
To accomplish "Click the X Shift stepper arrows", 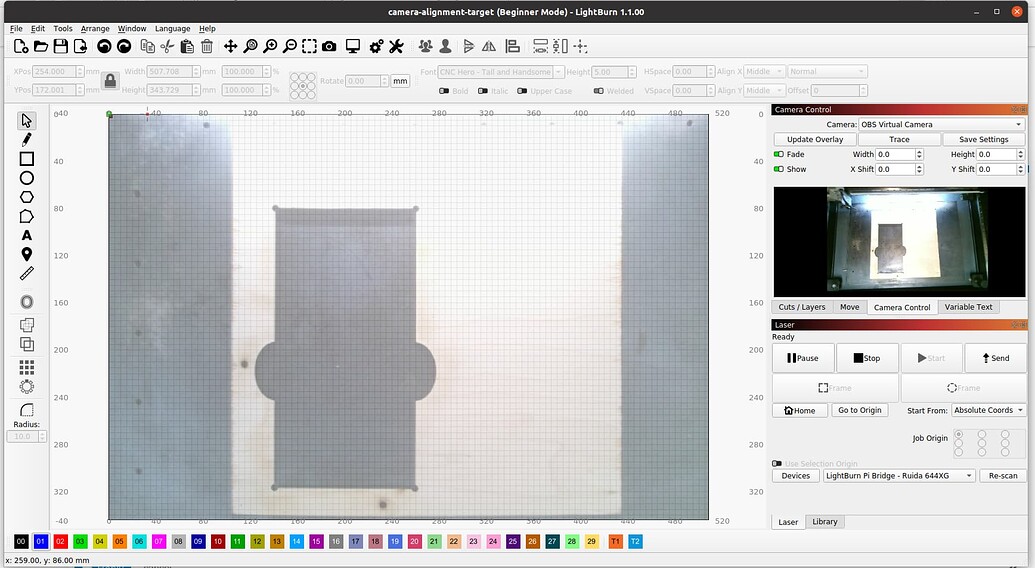I will click(x=919, y=169).
